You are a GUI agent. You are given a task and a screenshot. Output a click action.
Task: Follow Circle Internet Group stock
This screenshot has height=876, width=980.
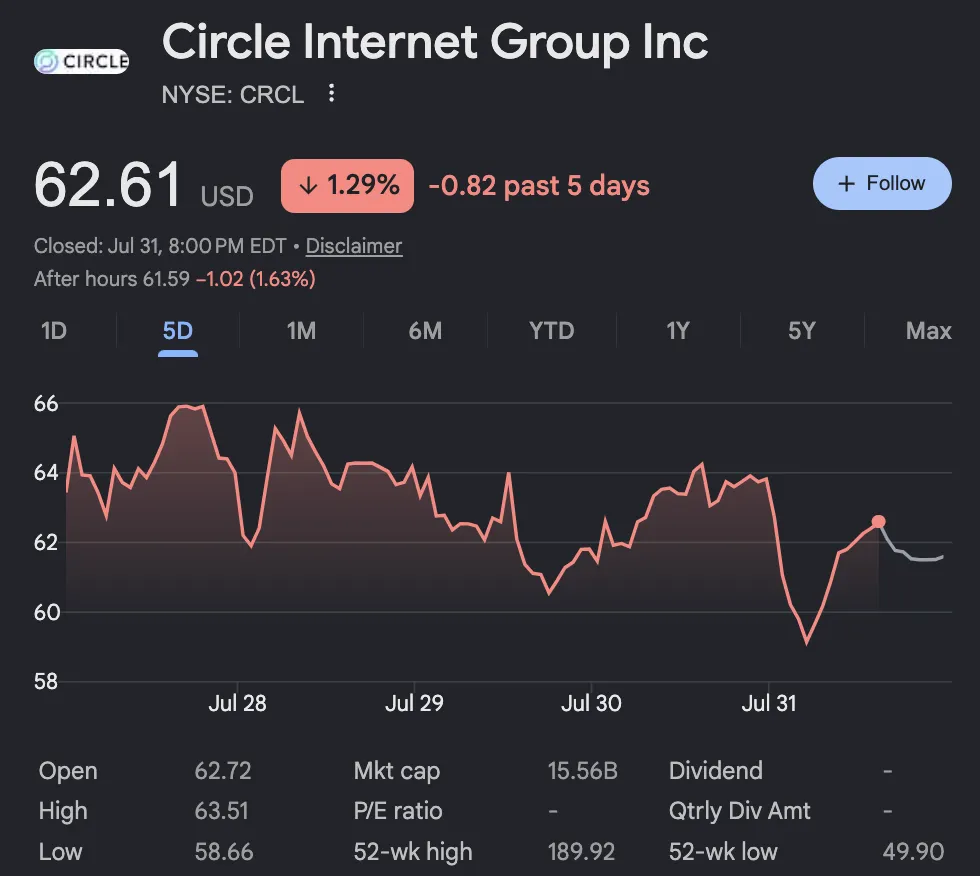(x=882, y=184)
